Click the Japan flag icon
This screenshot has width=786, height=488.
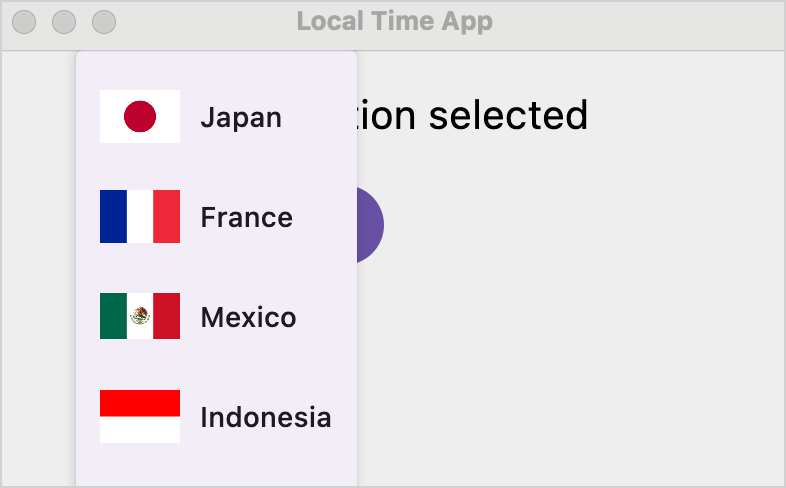pos(140,116)
